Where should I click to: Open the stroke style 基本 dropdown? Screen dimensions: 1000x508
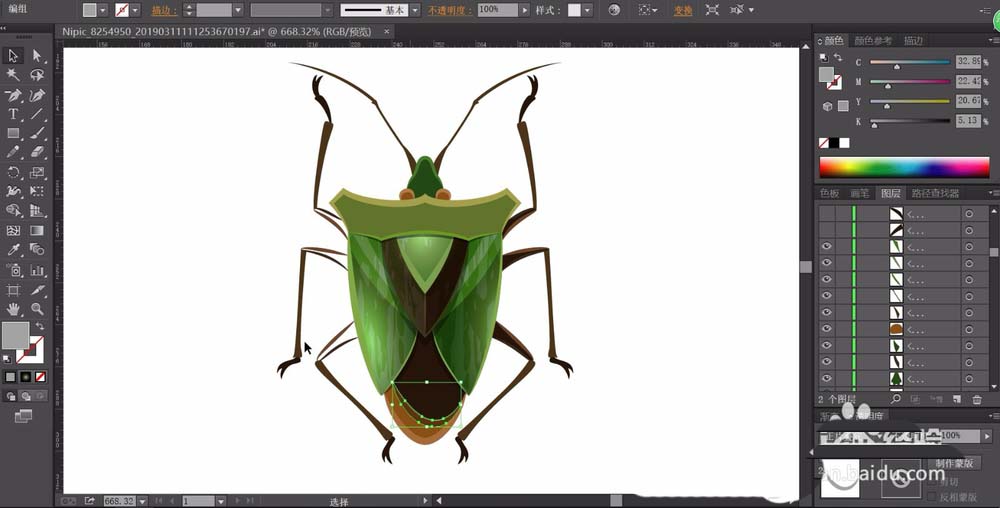coord(416,10)
